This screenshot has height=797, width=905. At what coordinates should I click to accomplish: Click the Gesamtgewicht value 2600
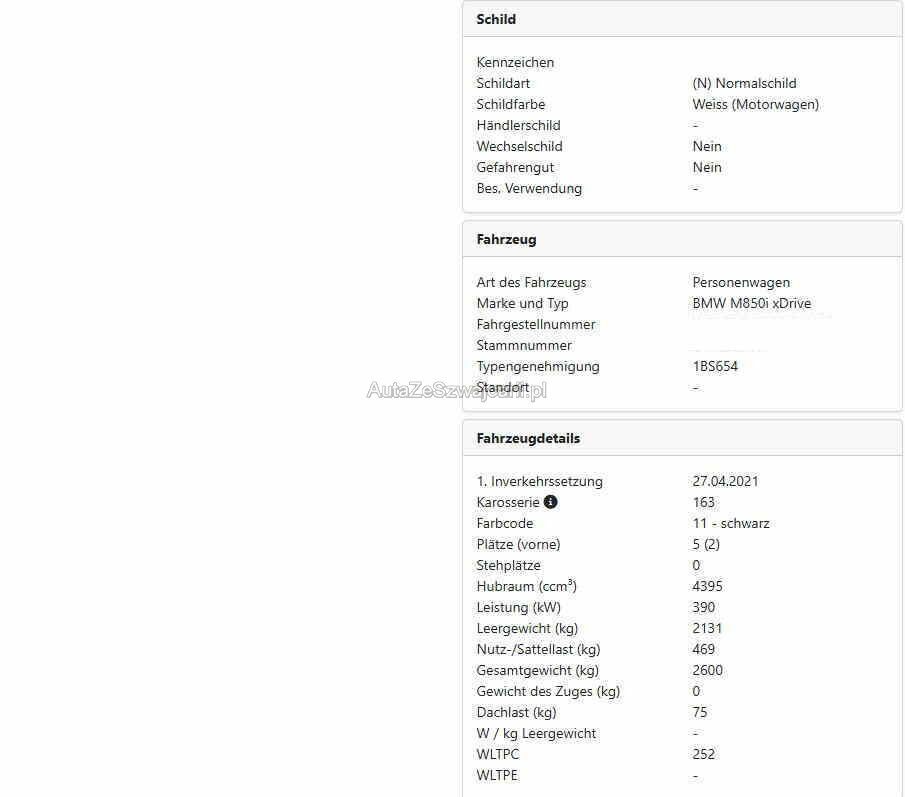707,670
